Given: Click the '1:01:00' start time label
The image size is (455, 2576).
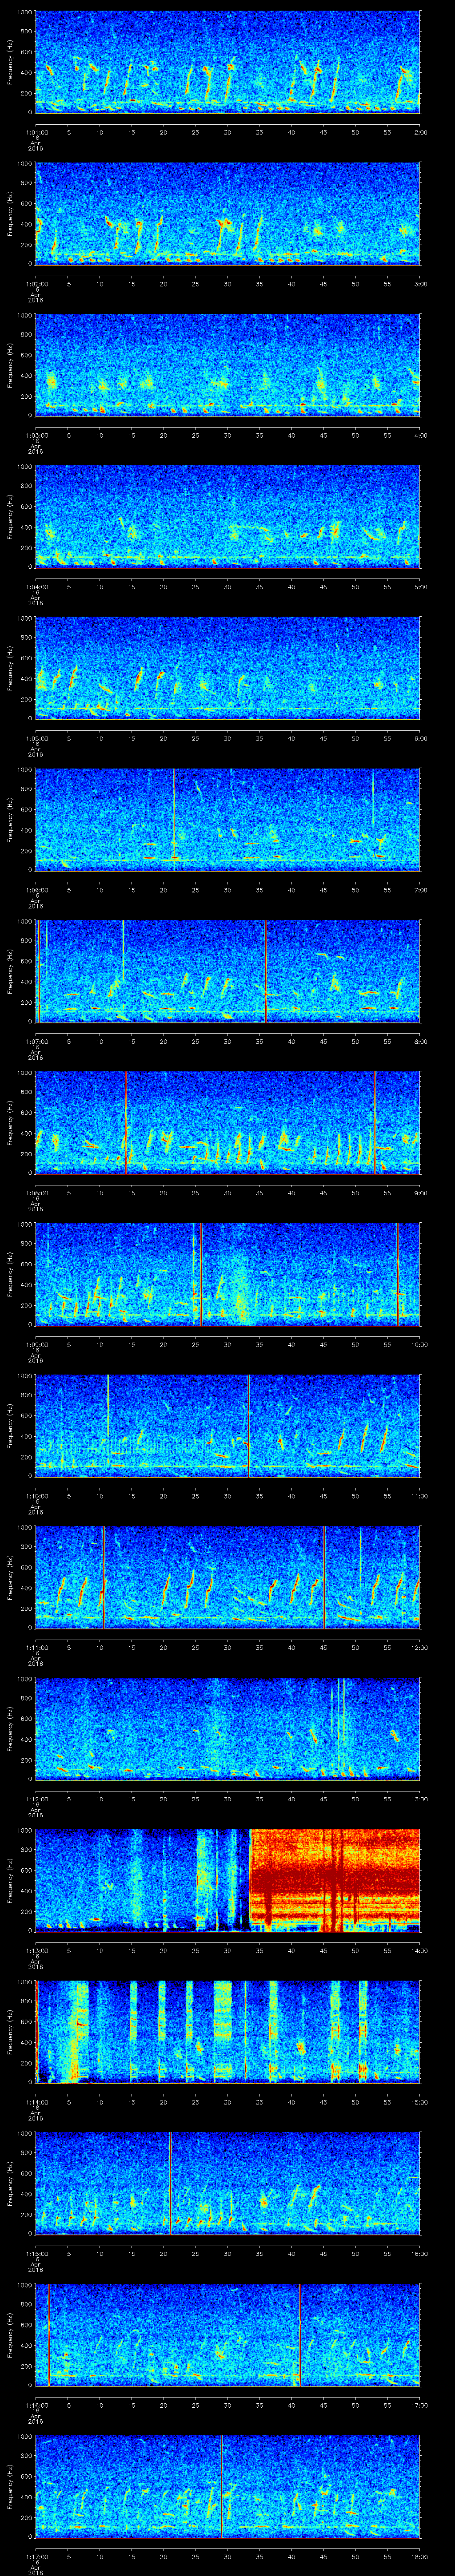Looking at the screenshot, I should coord(36,132).
